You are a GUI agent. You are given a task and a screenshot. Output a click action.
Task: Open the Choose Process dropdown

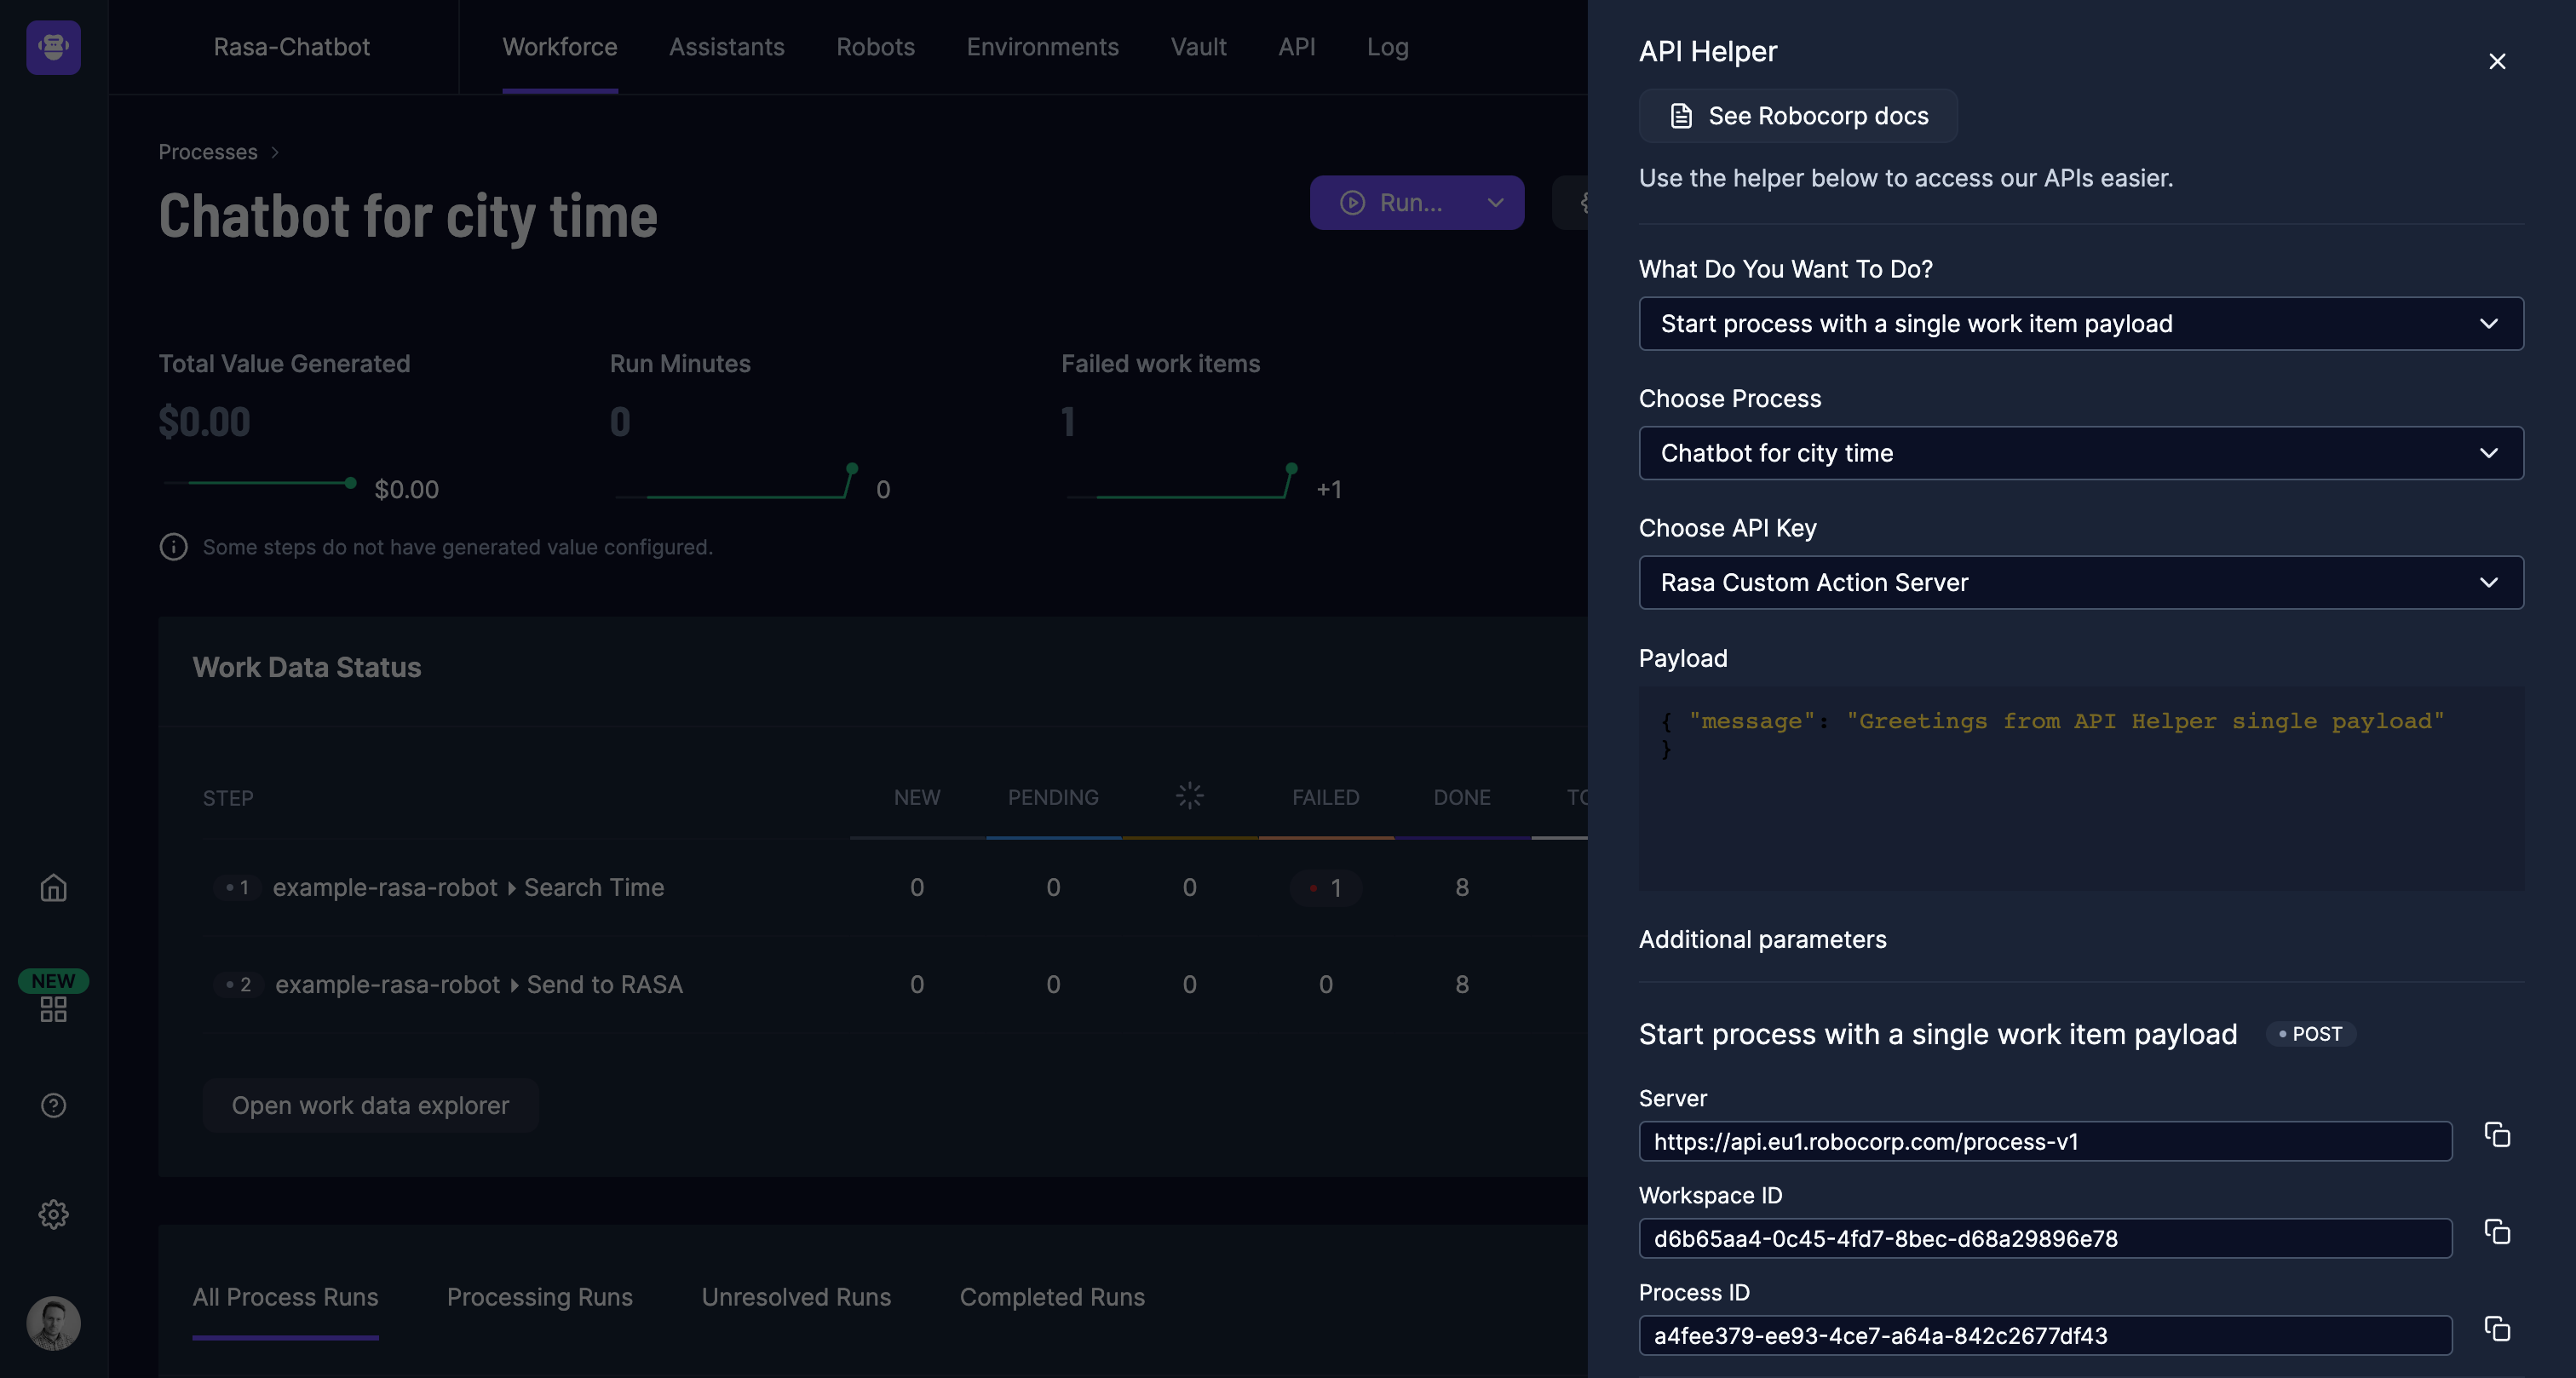pos(2080,453)
